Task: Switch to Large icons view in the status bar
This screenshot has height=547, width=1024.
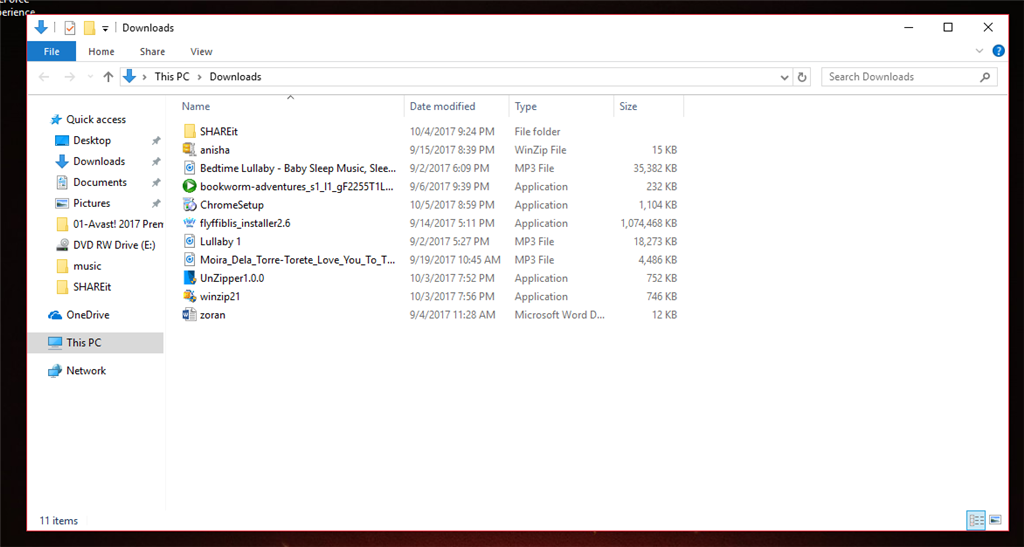Action: (x=995, y=520)
